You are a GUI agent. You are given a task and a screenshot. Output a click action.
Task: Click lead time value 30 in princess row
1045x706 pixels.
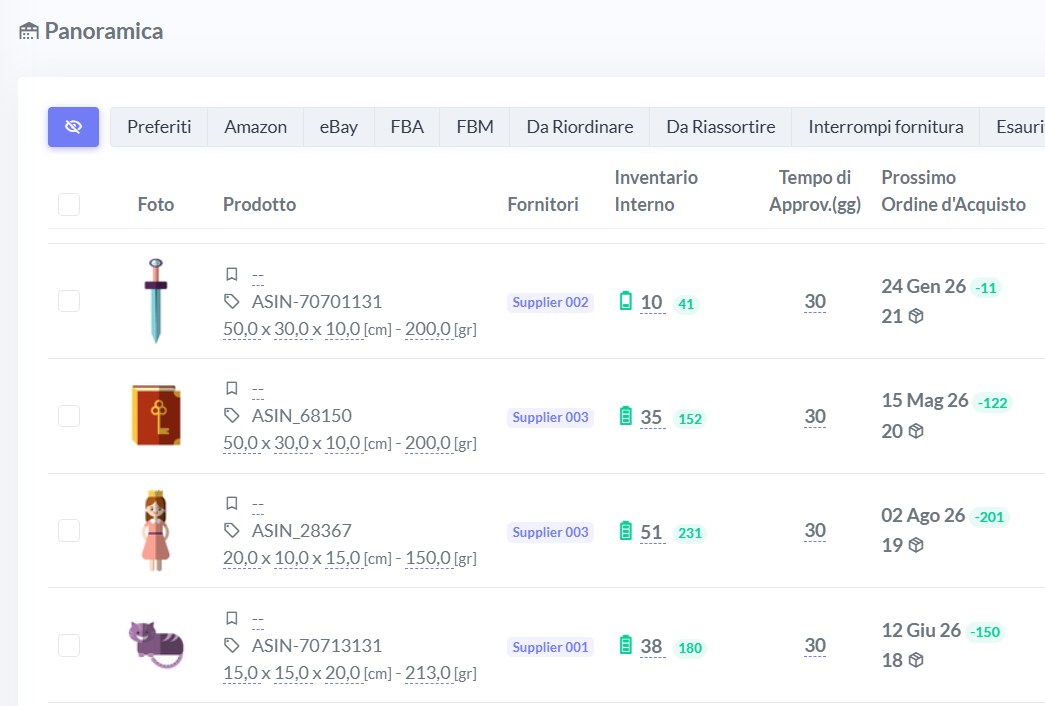pyautogui.click(x=815, y=530)
